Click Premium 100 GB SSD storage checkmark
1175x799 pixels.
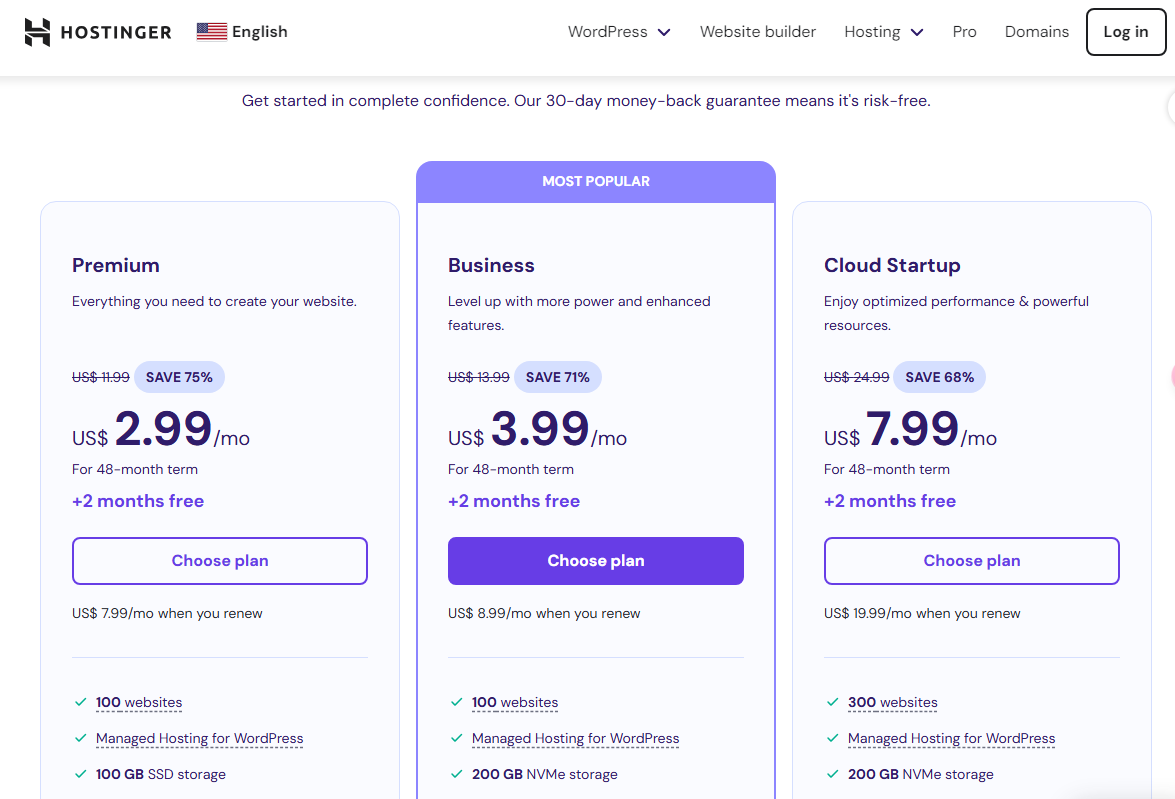(x=81, y=774)
